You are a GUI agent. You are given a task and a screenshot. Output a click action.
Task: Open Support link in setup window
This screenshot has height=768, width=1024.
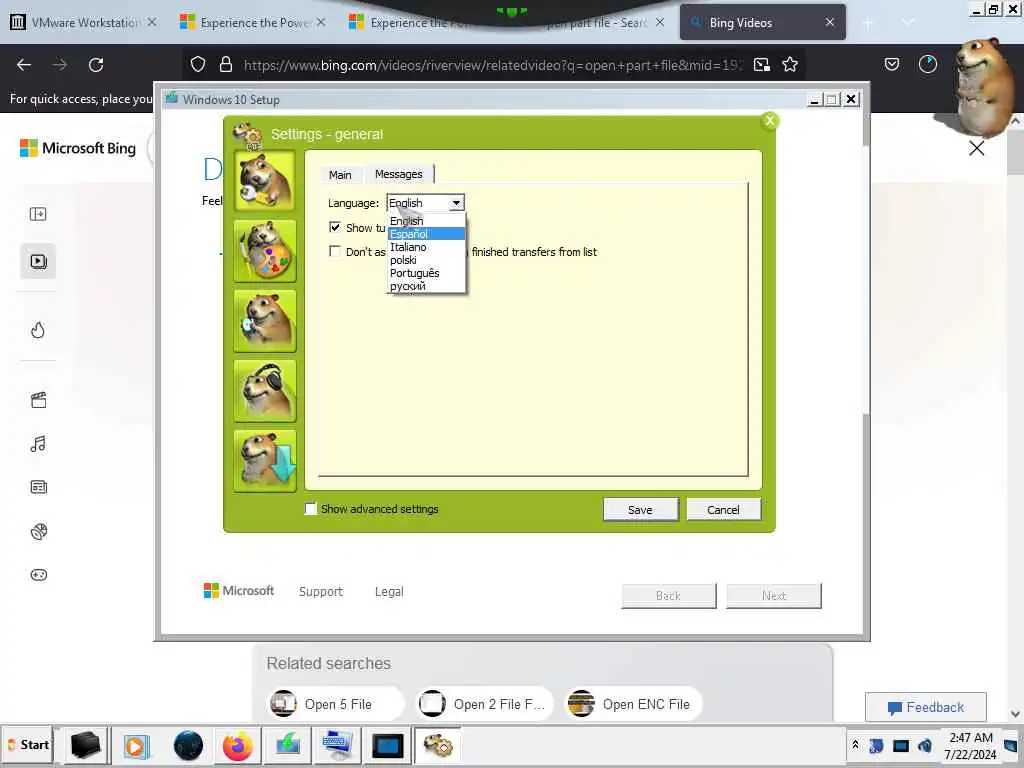pyautogui.click(x=321, y=592)
